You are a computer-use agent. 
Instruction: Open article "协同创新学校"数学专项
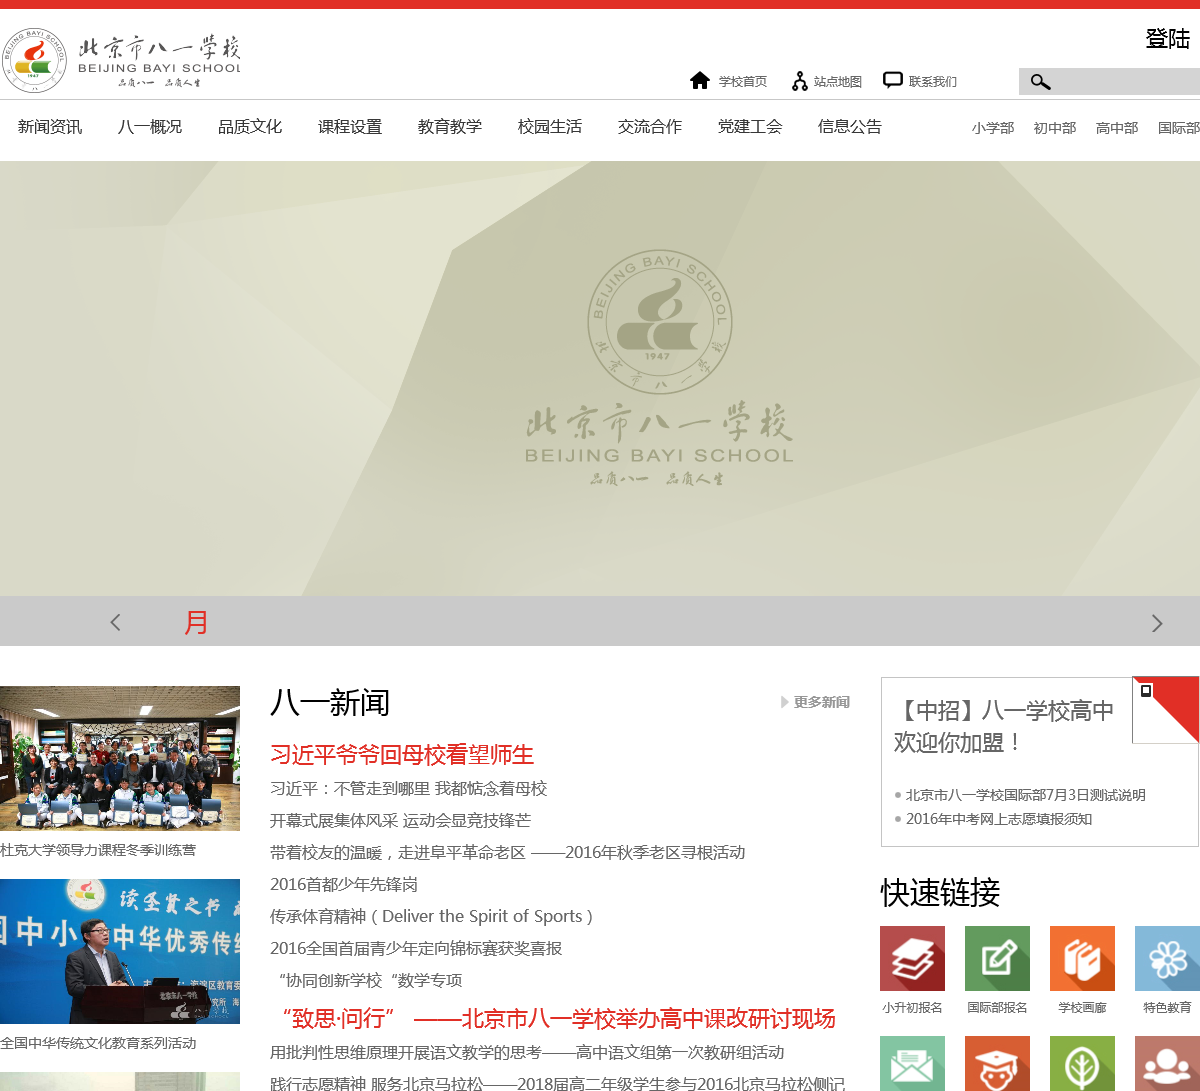tap(368, 981)
